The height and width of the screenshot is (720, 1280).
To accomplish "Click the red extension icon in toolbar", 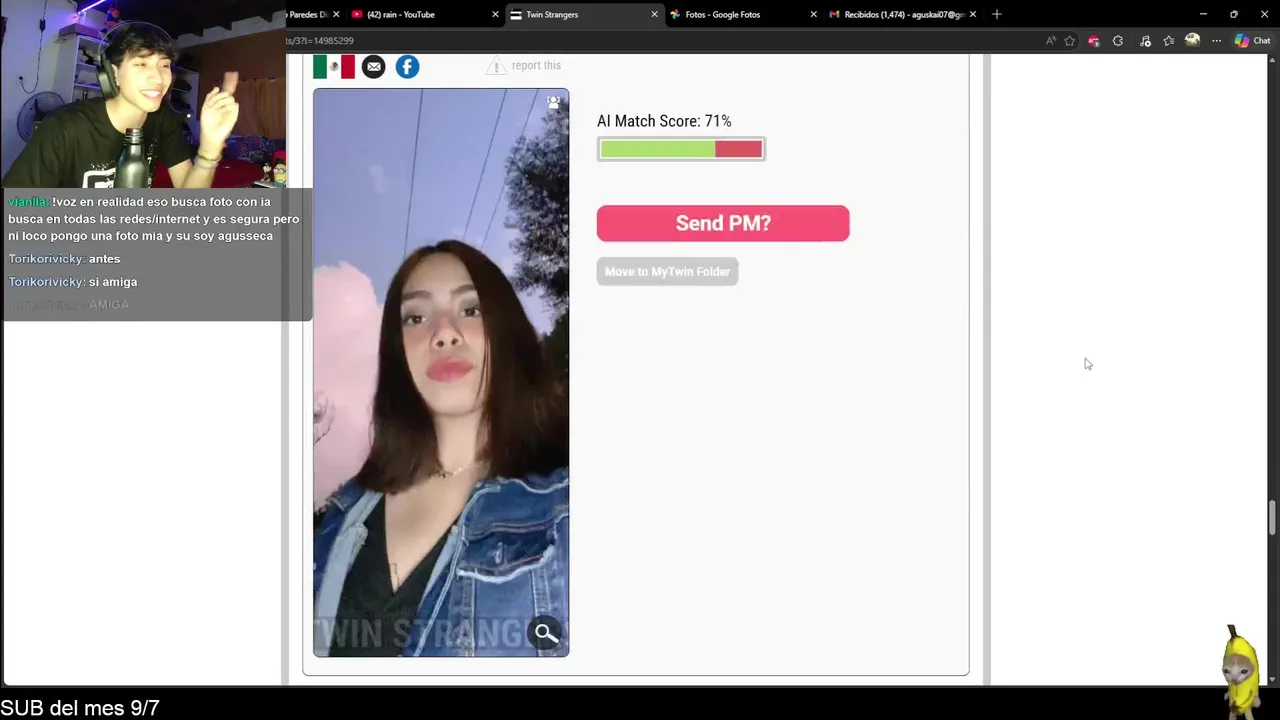I will (x=1093, y=41).
